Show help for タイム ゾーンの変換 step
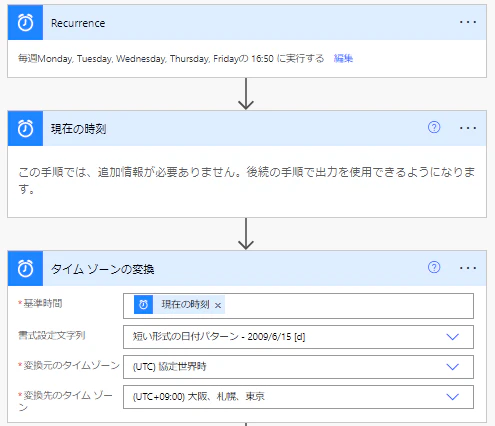Viewport: 495px width, 426px height. [434, 267]
